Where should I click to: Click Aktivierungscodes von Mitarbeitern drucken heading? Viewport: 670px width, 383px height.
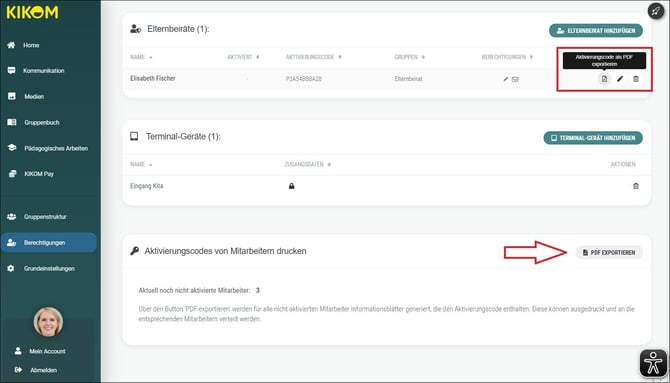coord(225,251)
